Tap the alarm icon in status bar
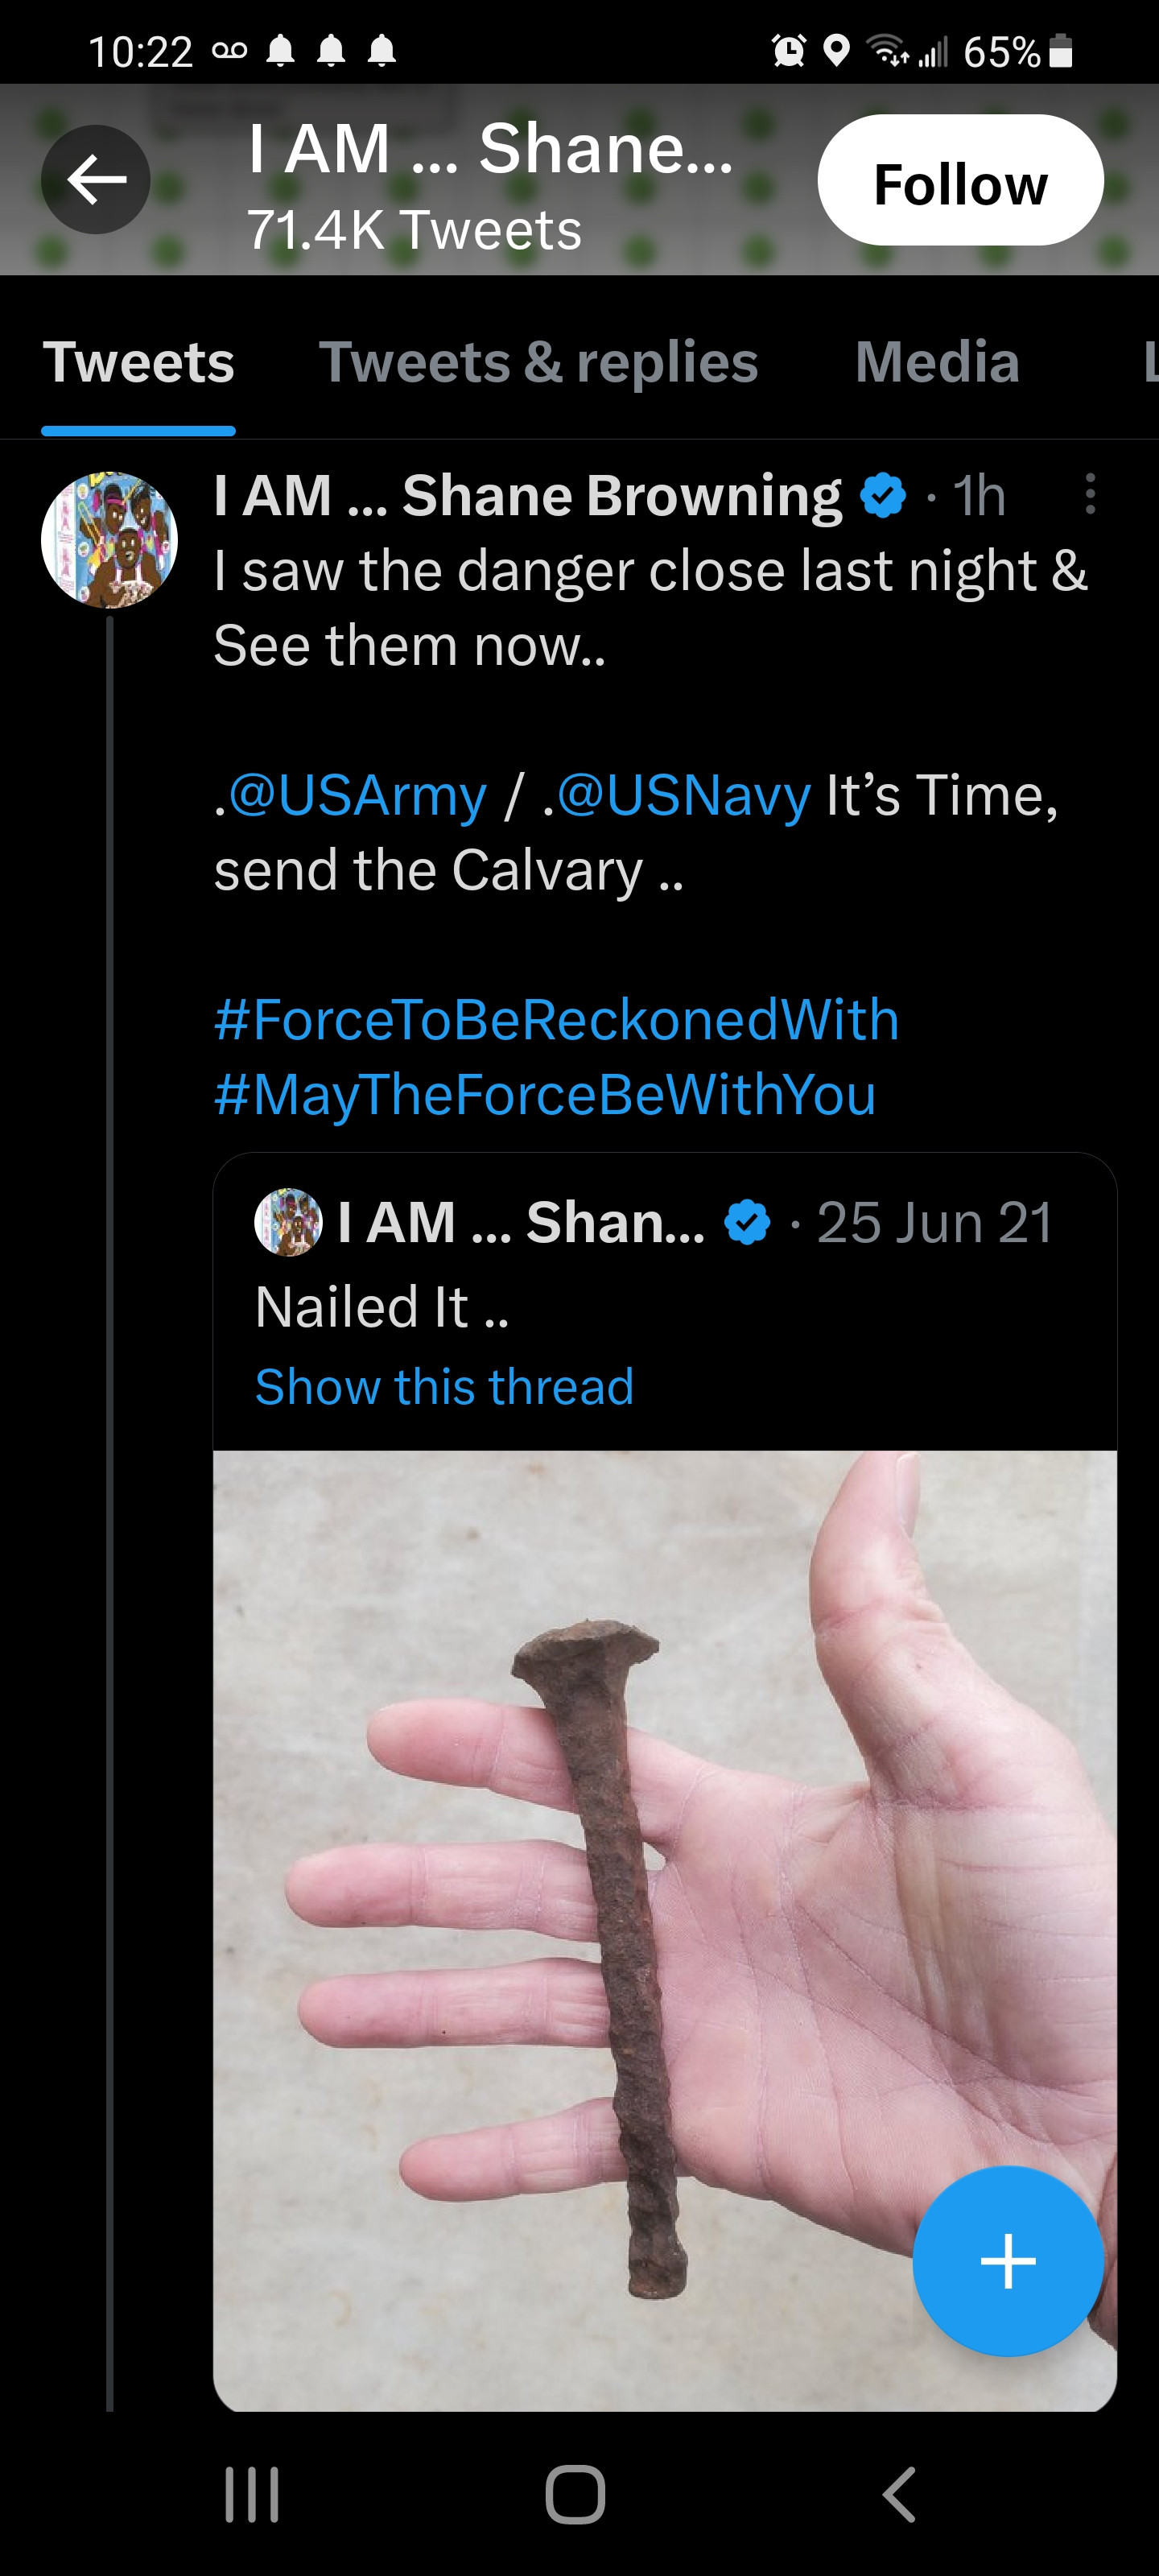Screen dimensions: 1159x2576 pos(788,50)
